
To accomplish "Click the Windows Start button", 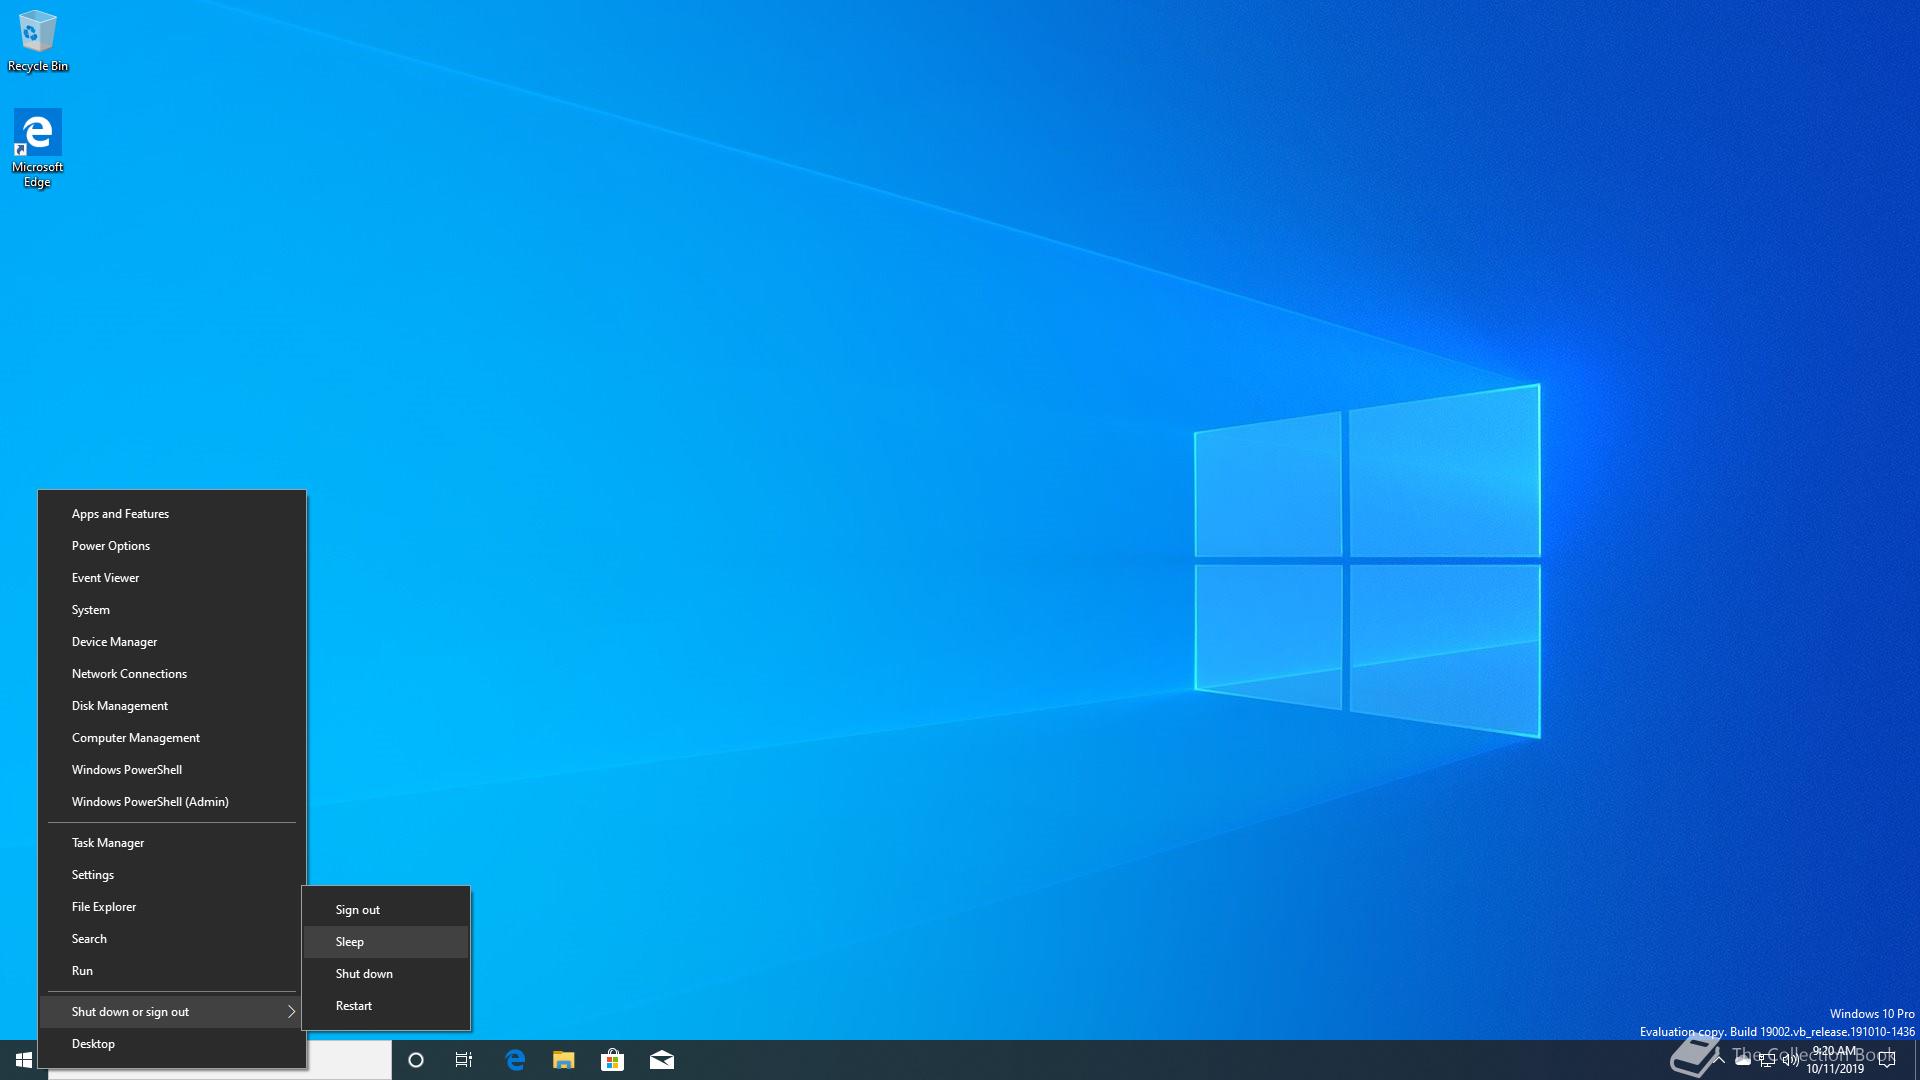I will pos(24,1060).
